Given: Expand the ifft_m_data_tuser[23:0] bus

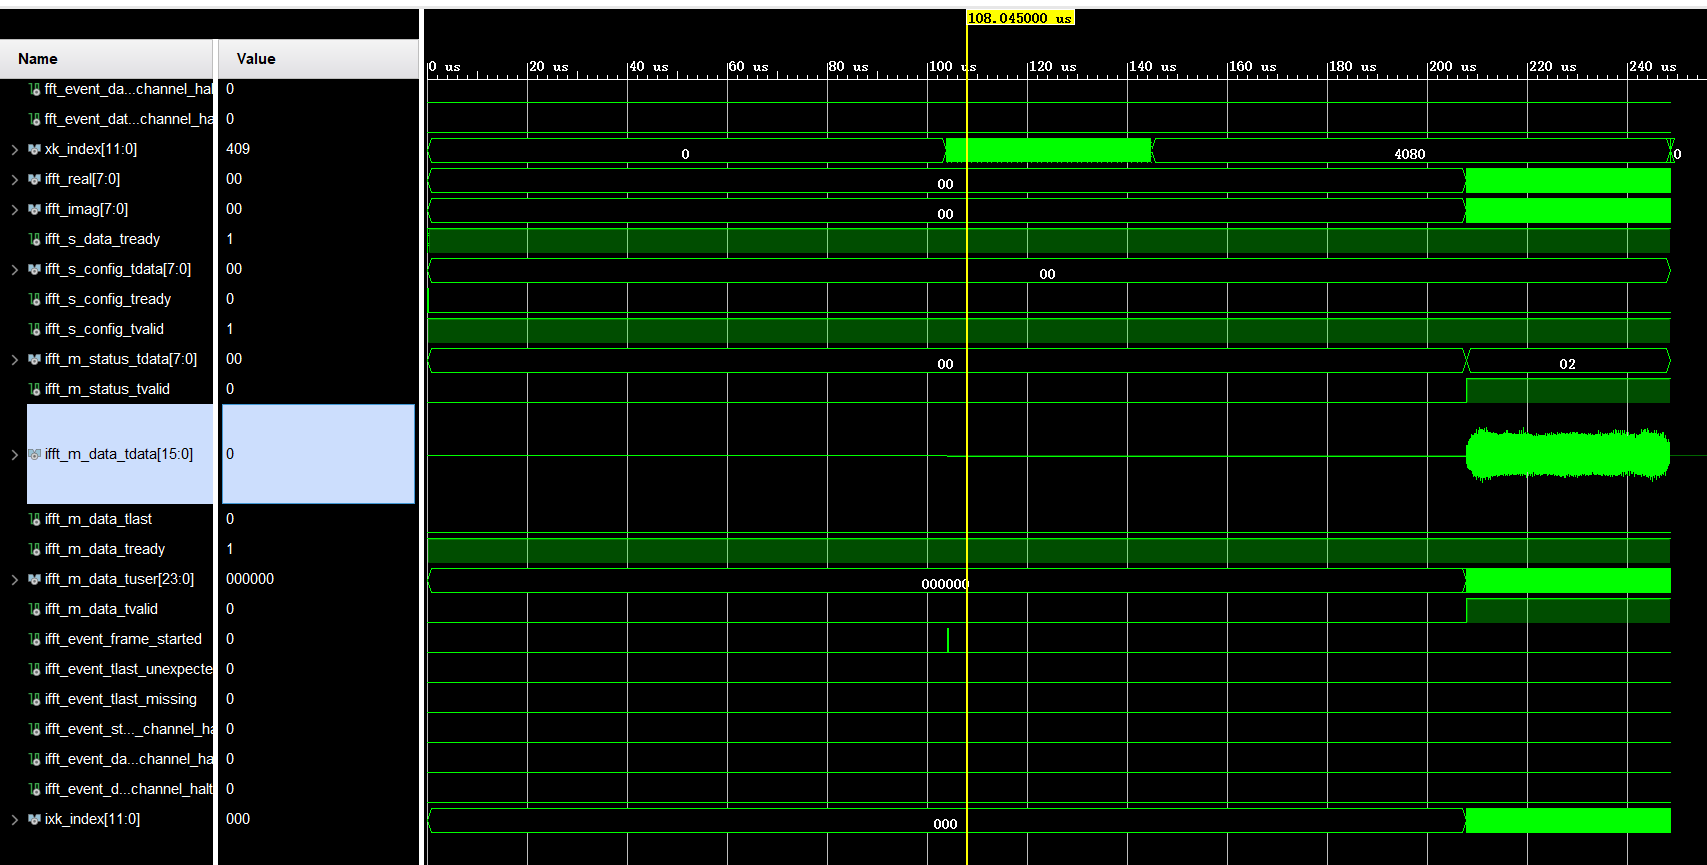Looking at the screenshot, I should click(x=14, y=579).
